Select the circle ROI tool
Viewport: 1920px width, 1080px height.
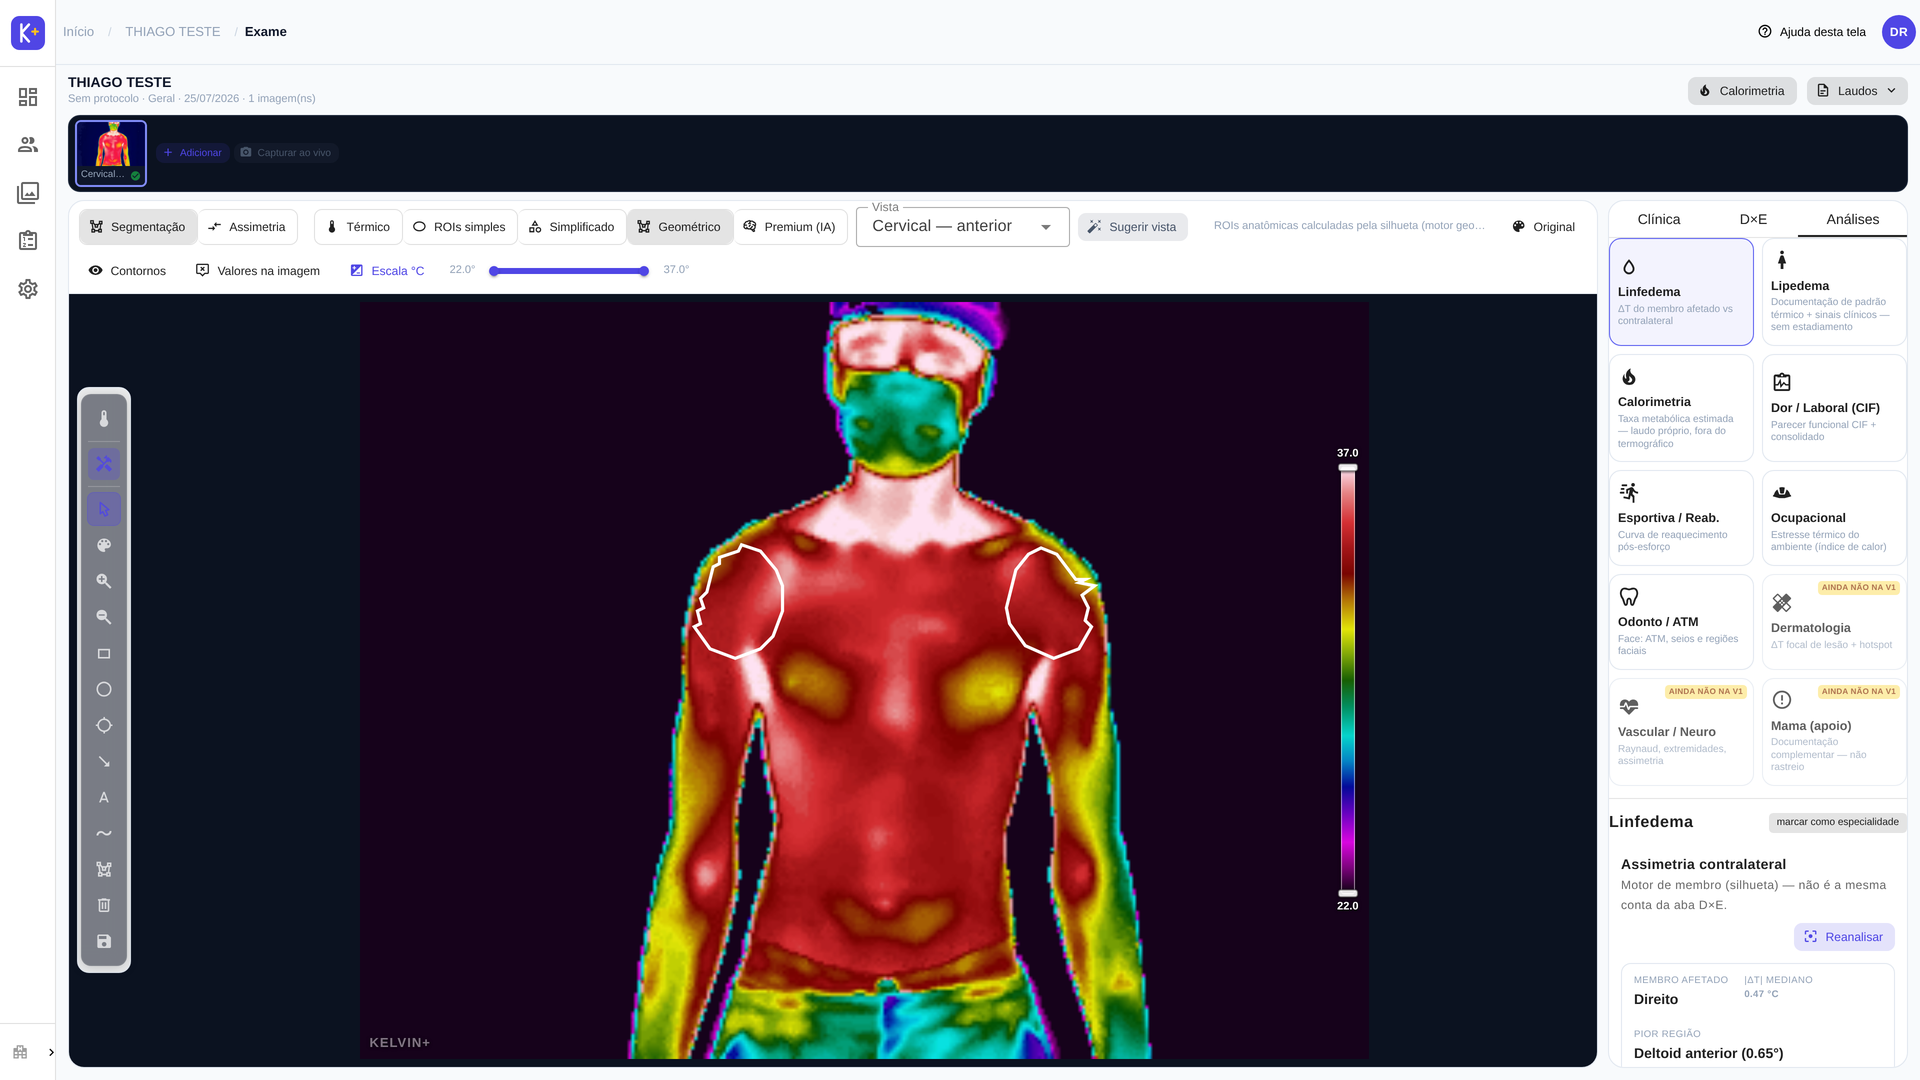(104, 690)
